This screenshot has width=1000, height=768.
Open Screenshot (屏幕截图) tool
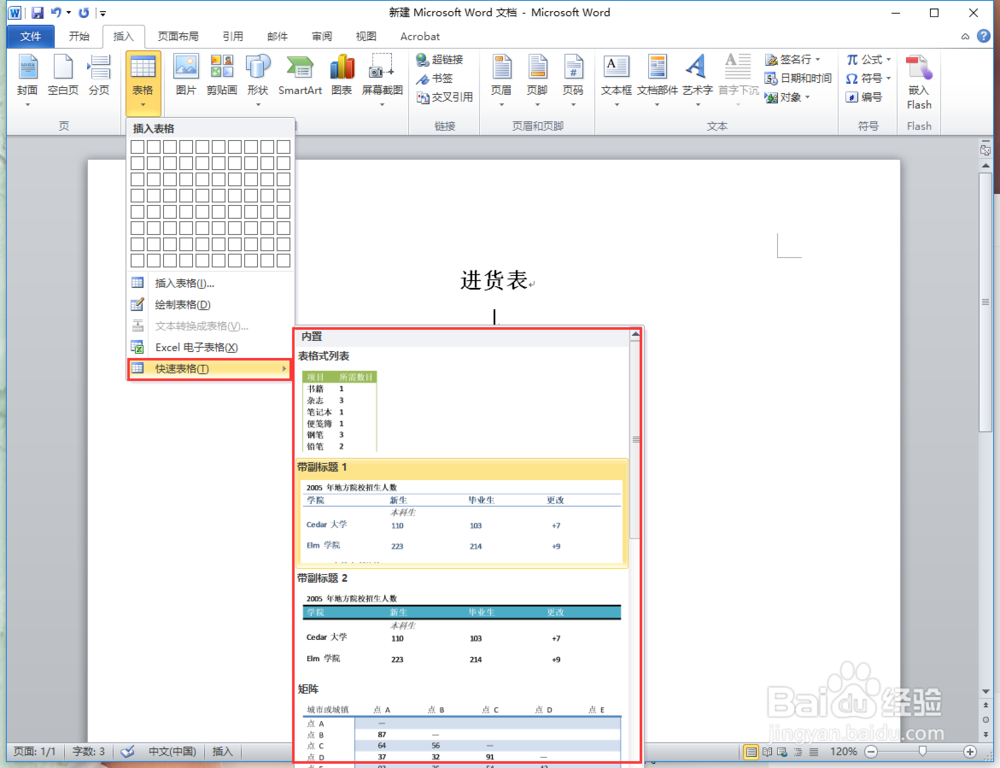[x=382, y=80]
